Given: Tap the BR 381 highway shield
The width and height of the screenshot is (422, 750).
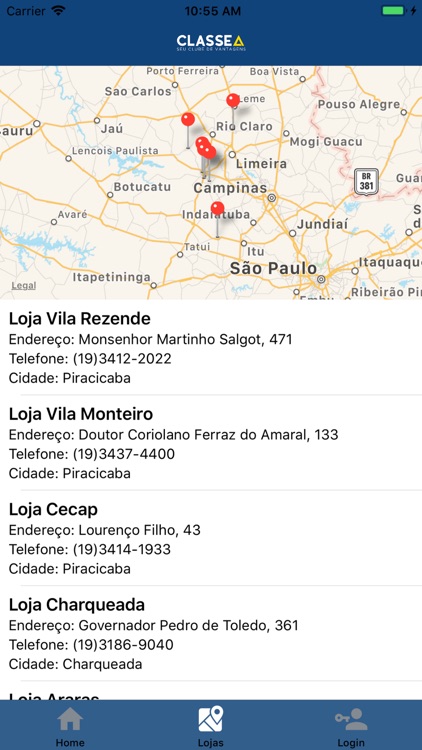Looking at the screenshot, I should (366, 182).
